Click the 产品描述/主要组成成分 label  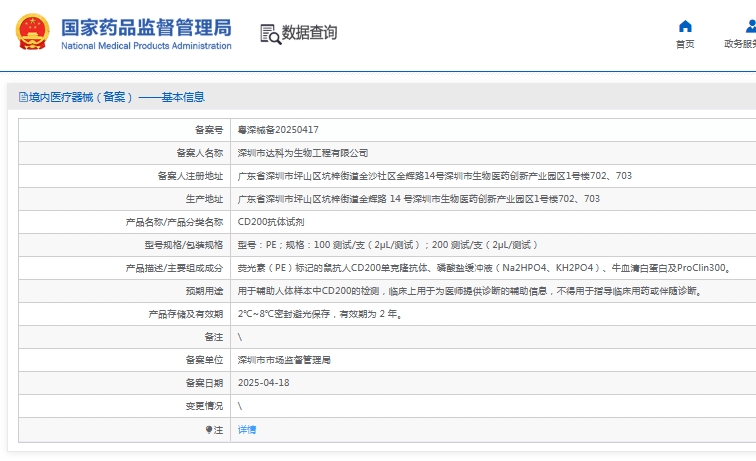coord(174,268)
